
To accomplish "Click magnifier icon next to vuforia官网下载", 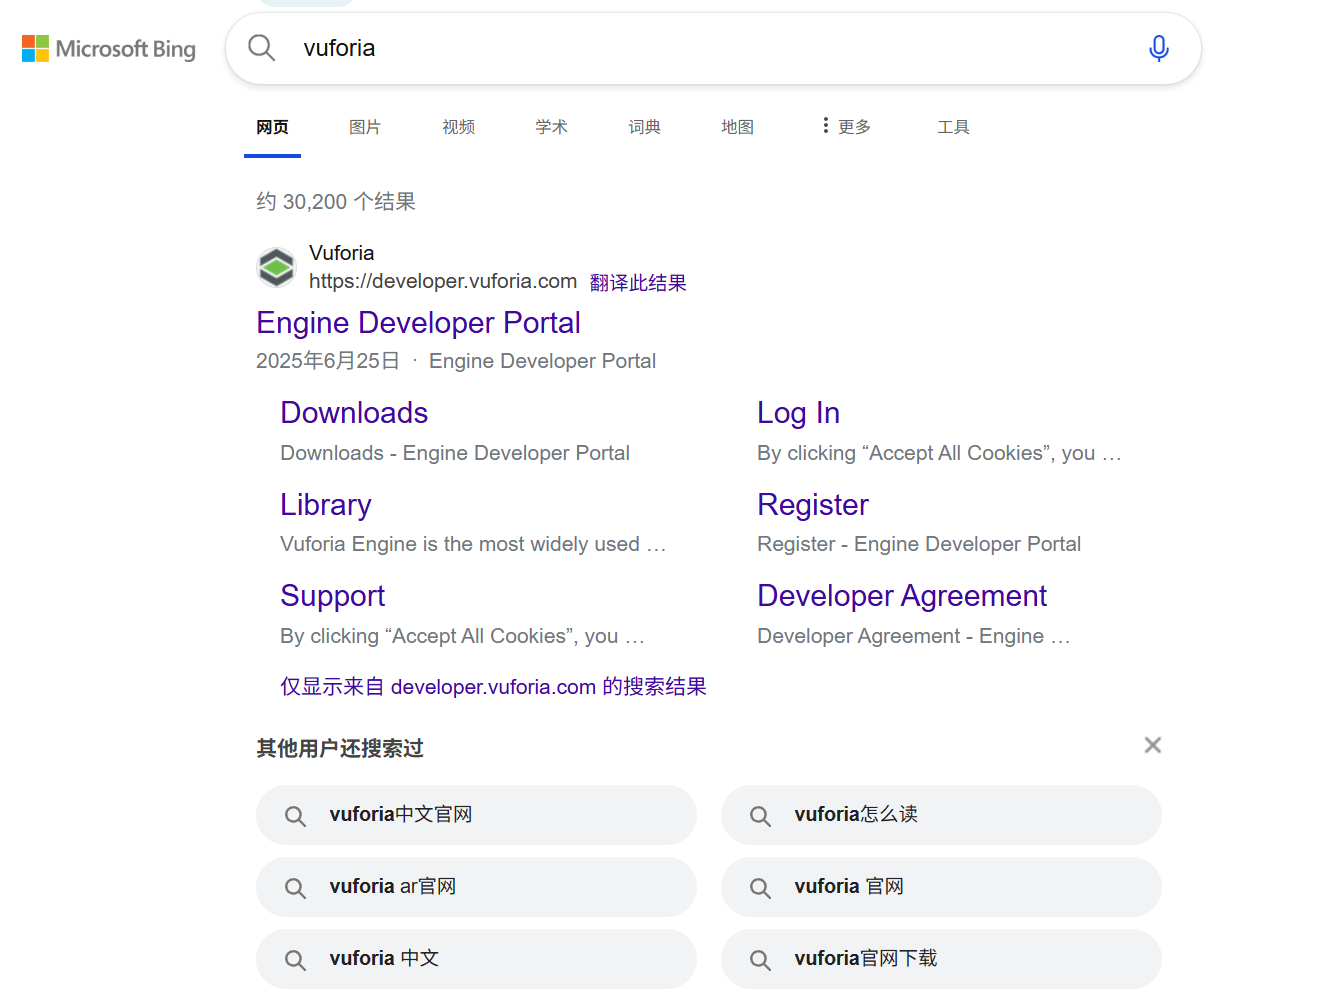I will coord(760,960).
